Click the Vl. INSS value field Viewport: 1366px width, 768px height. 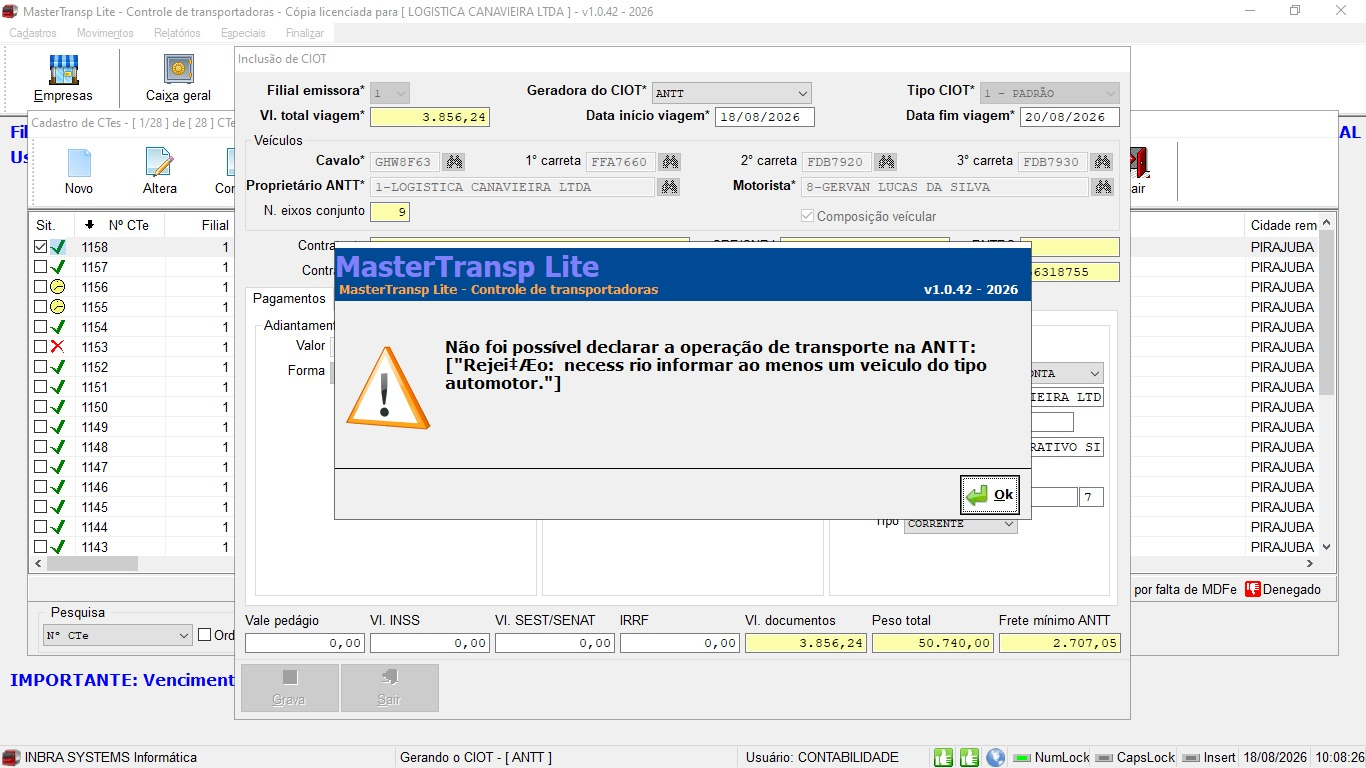430,643
